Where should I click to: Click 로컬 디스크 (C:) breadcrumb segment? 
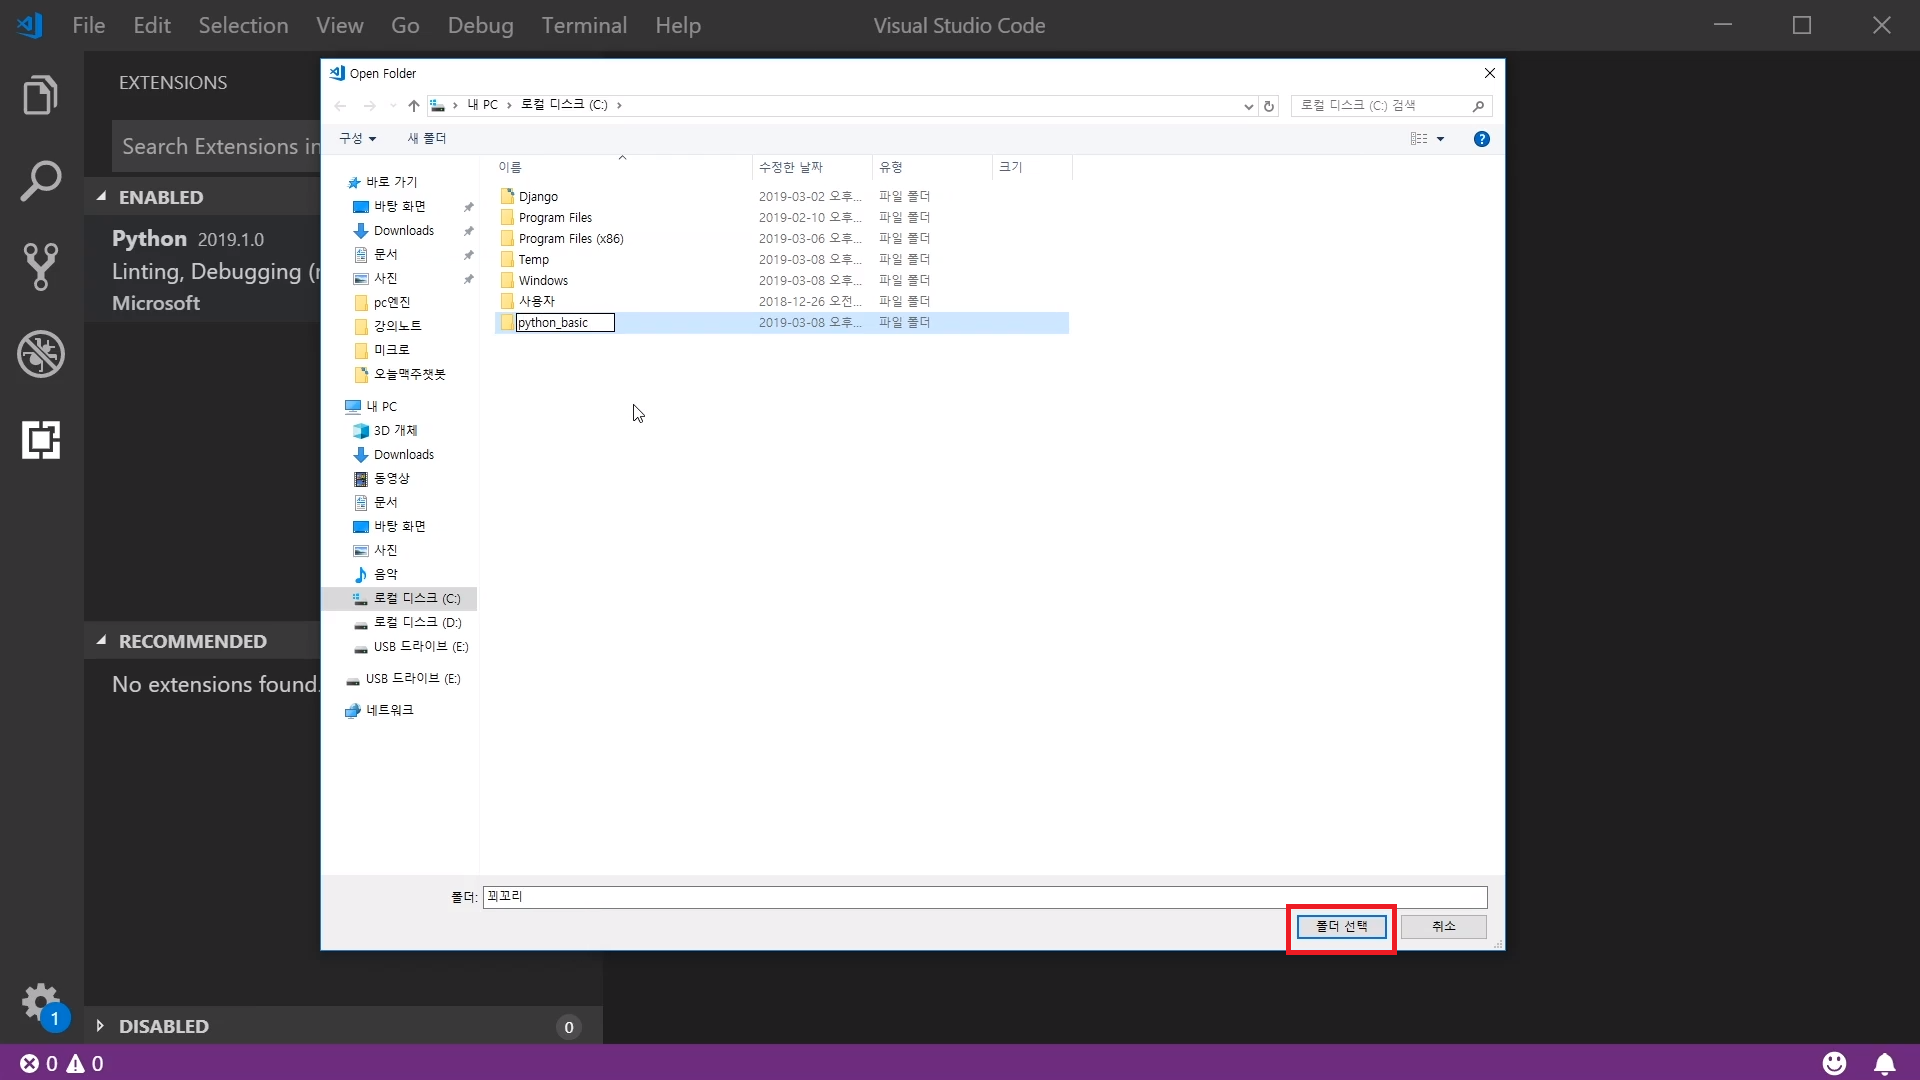point(564,105)
